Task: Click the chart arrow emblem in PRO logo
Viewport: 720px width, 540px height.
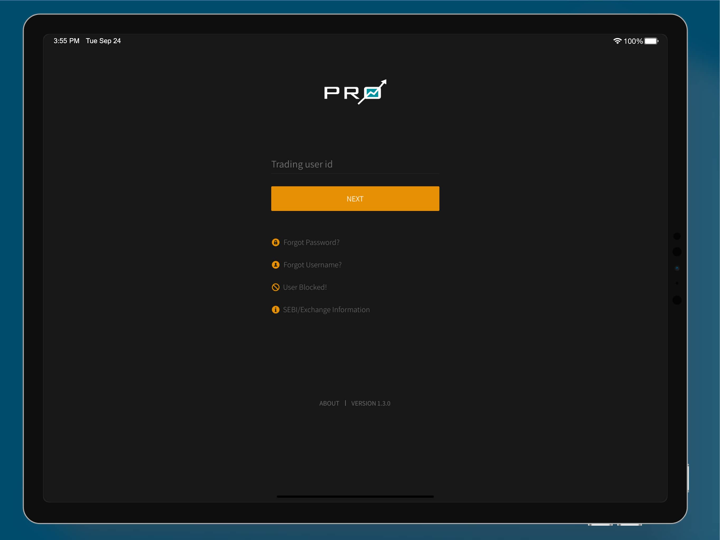Action: pos(373,91)
